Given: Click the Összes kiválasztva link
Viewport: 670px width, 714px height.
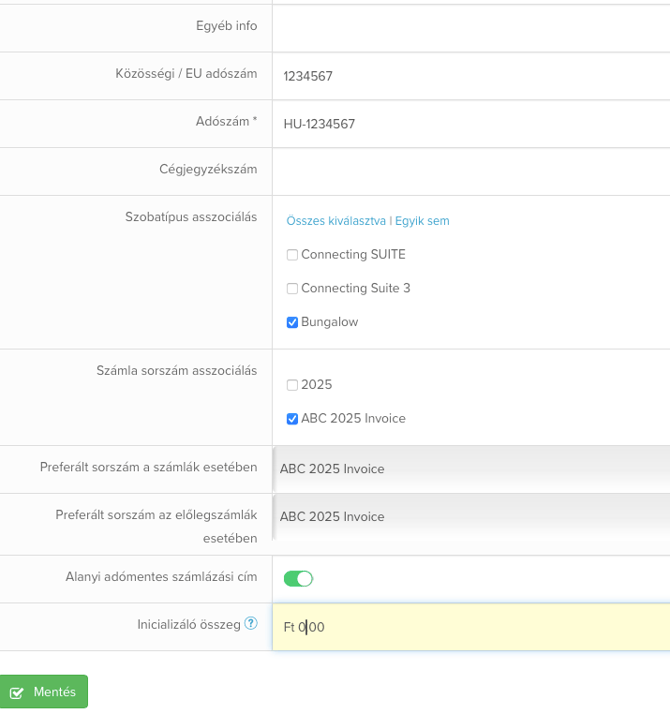Looking at the screenshot, I should (x=336, y=221).
